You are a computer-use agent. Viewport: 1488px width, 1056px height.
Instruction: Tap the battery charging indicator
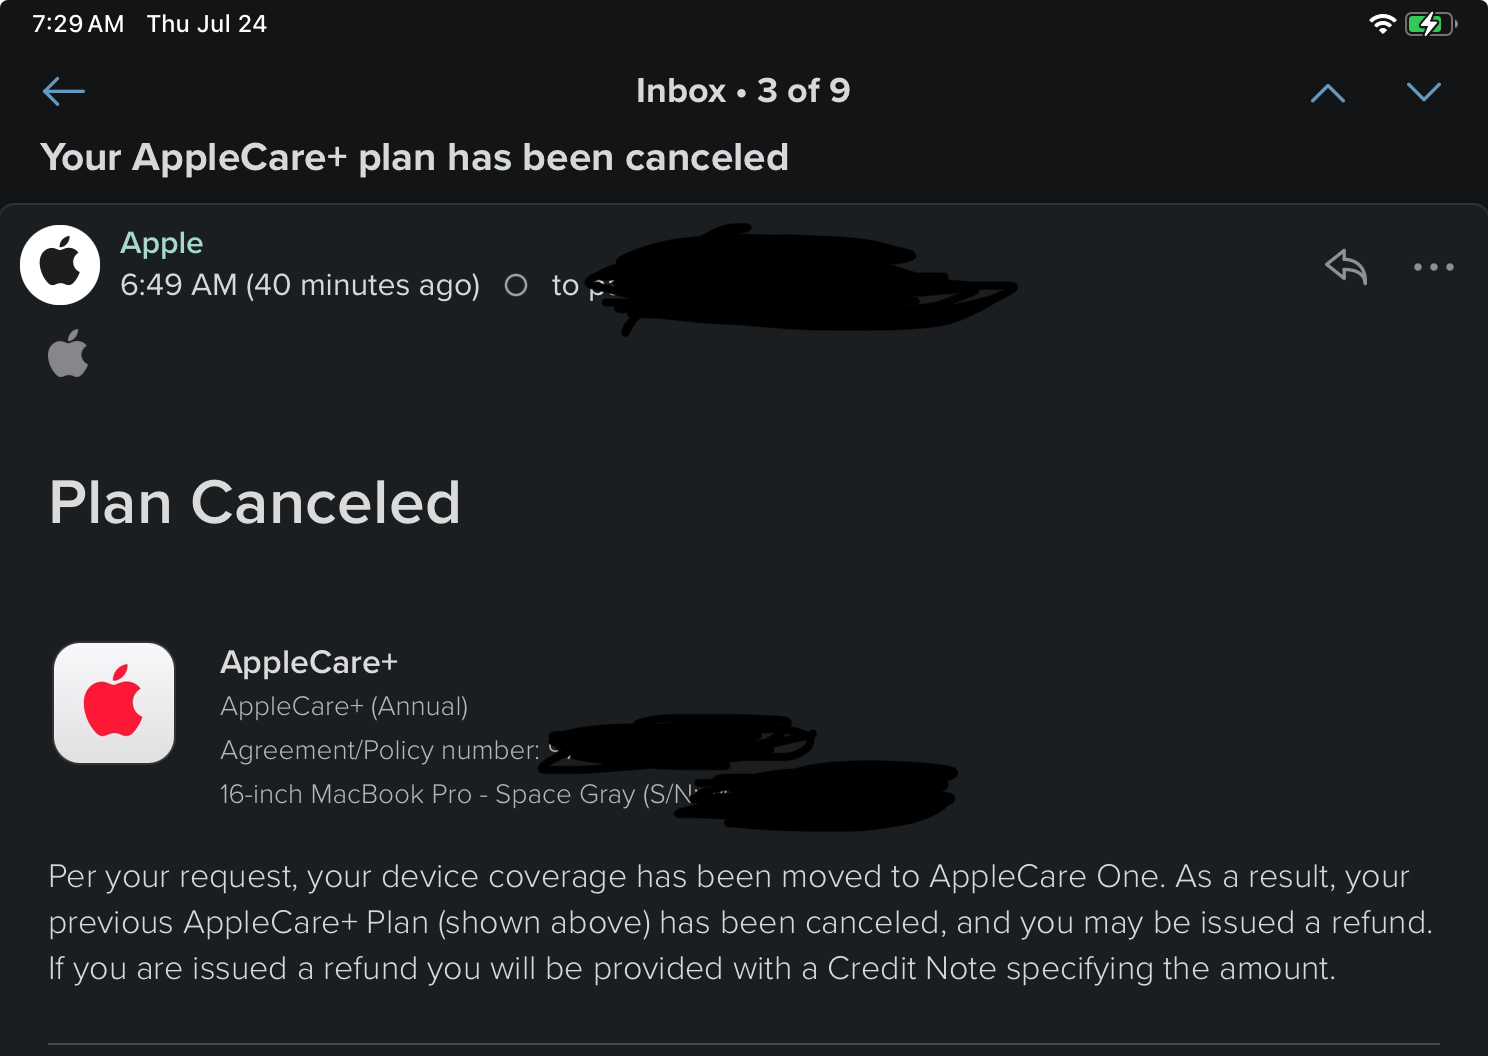click(x=1430, y=24)
